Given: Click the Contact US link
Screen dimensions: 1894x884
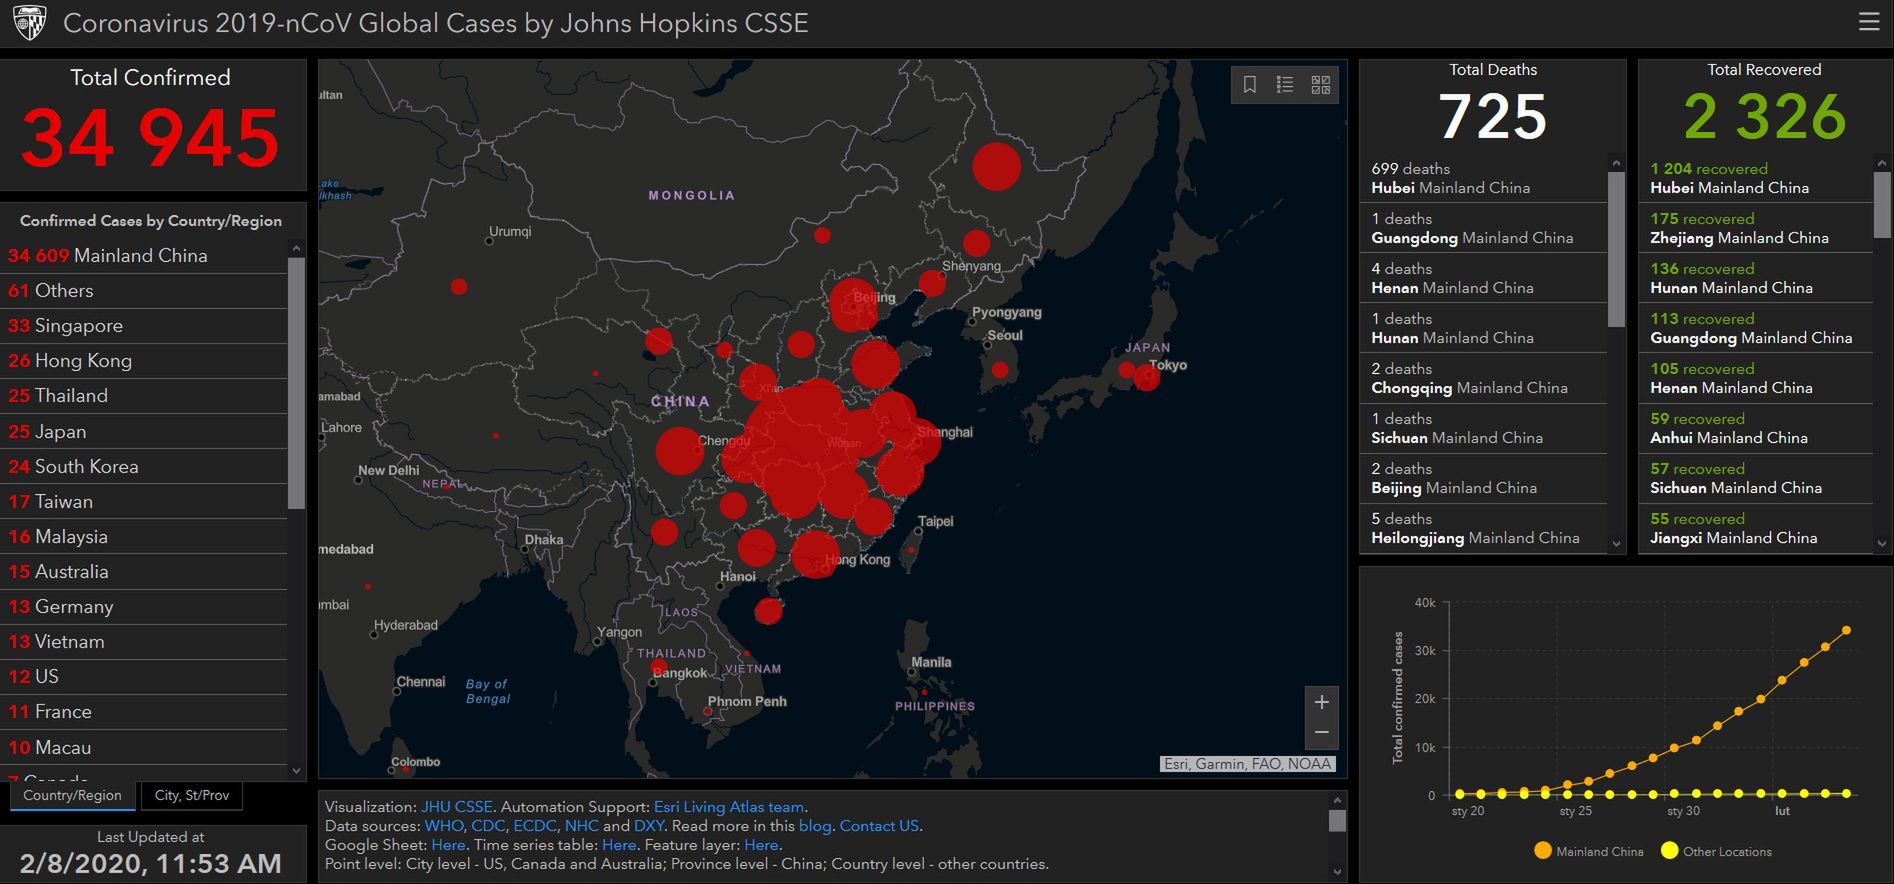Looking at the screenshot, I should [x=879, y=826].
